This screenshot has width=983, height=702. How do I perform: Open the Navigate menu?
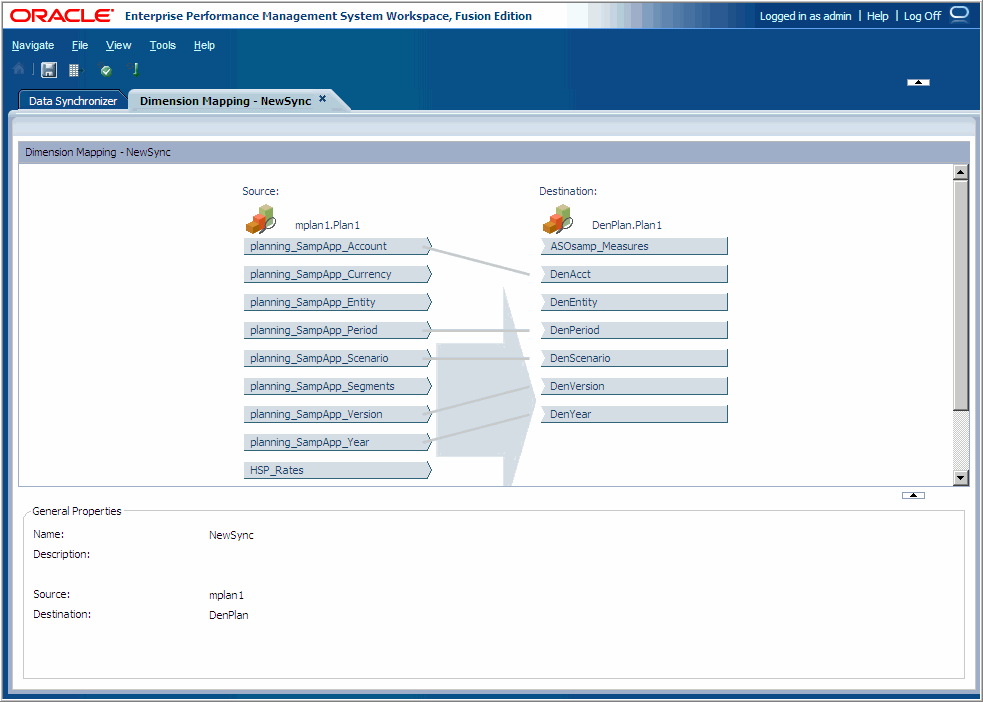[33, 45]
